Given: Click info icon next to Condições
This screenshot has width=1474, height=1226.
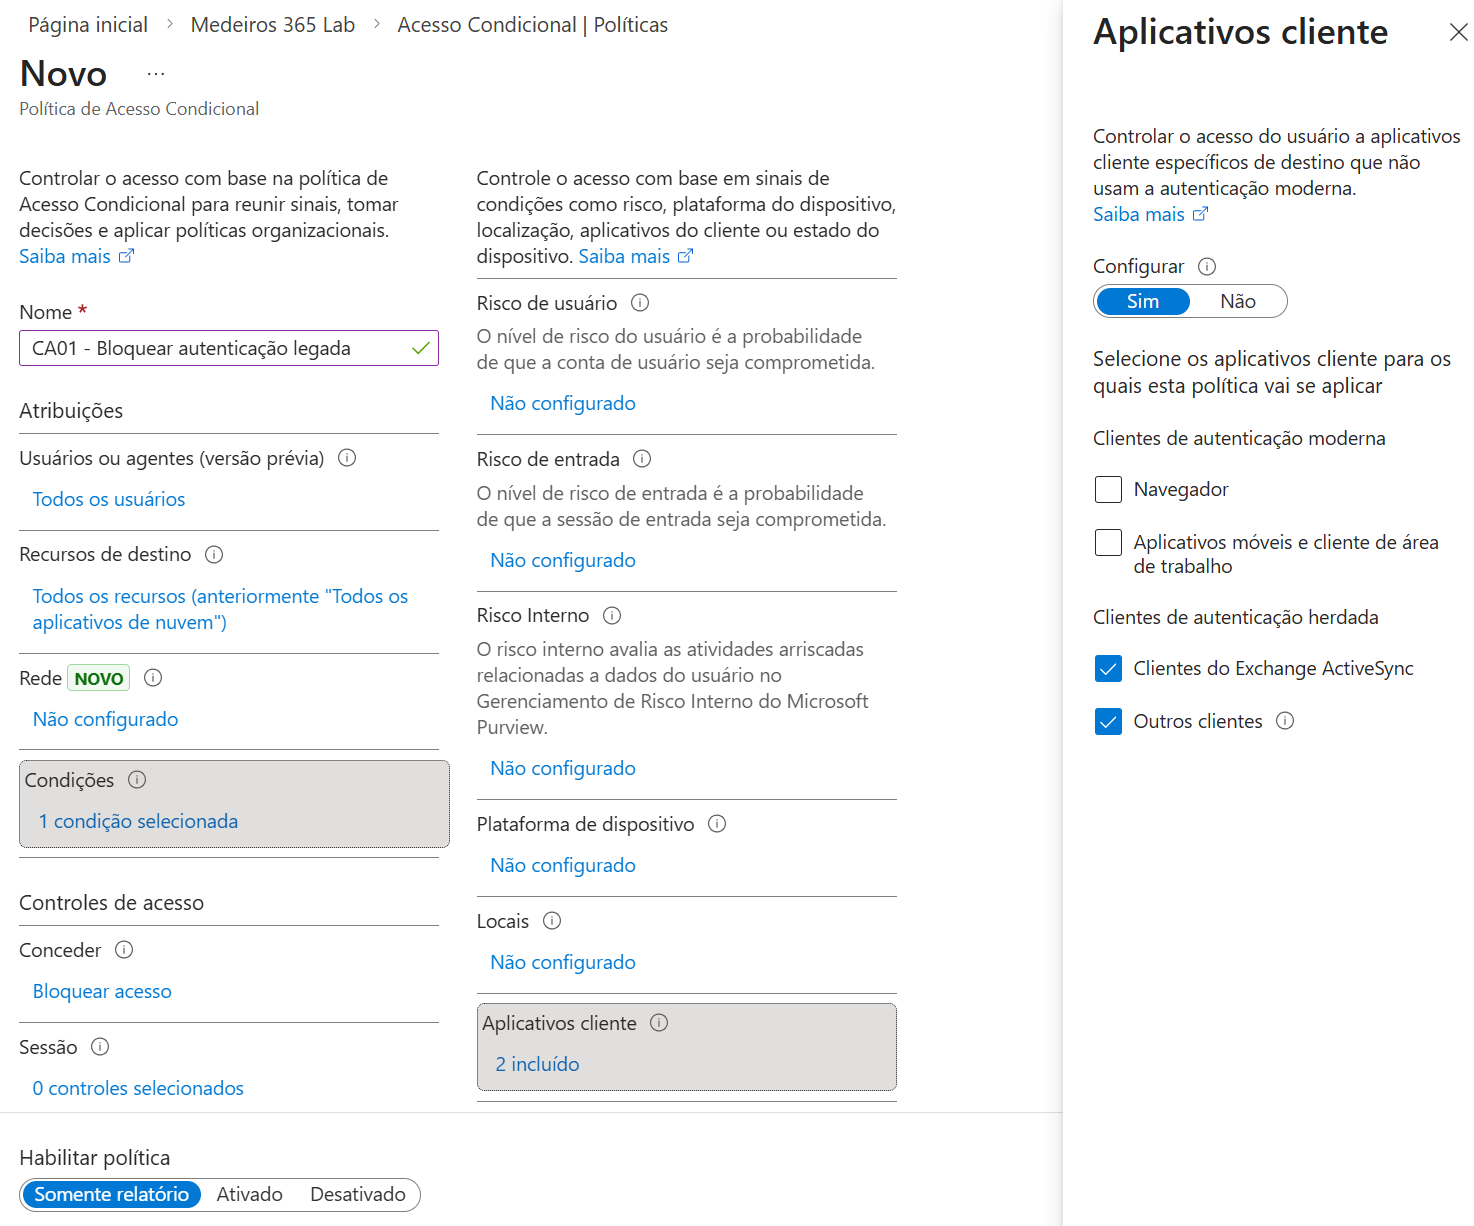Looking at the screenshot, I should click(138, 780).
